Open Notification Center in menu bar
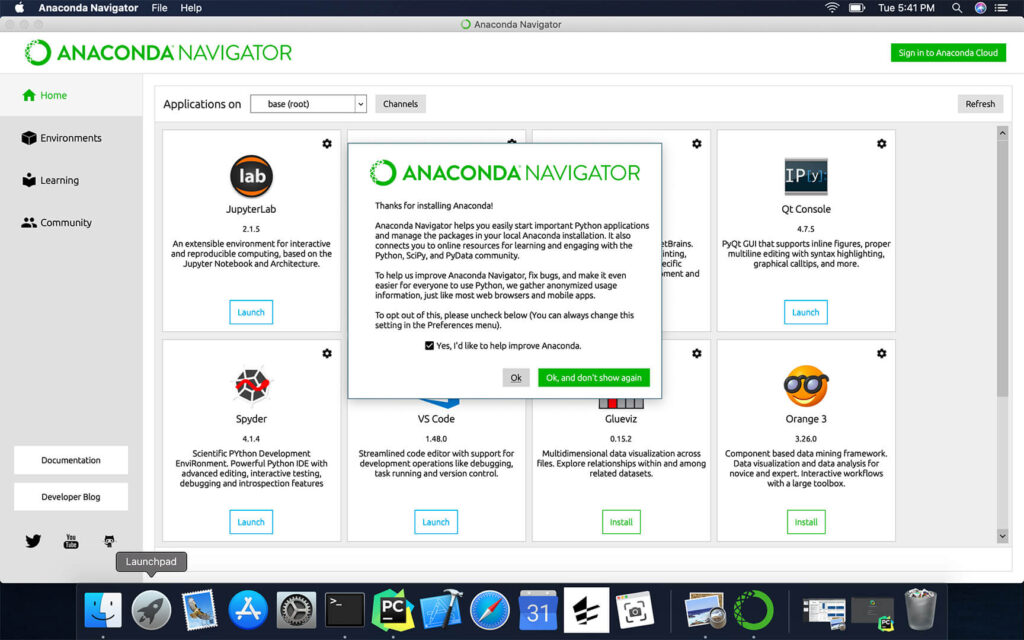The height and width of the screenshot is (640, 1024). [x=1001, y=8]
